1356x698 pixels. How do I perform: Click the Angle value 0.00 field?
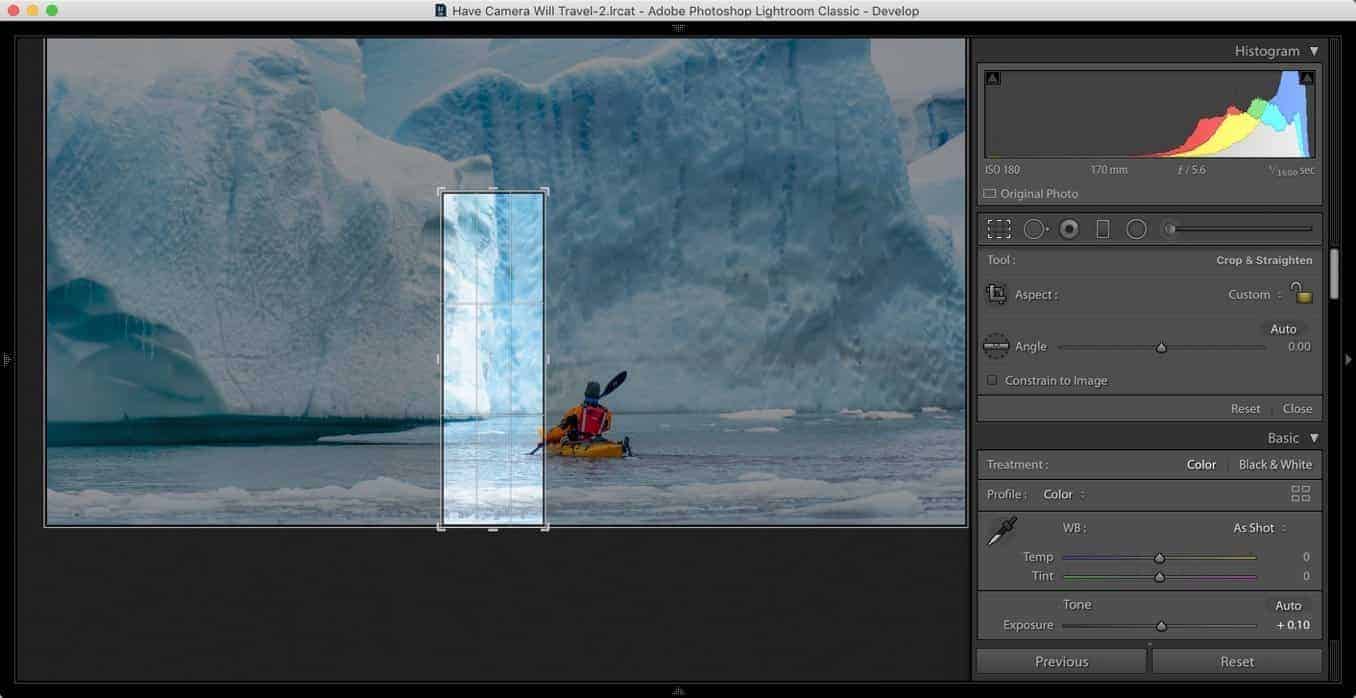1298,347
